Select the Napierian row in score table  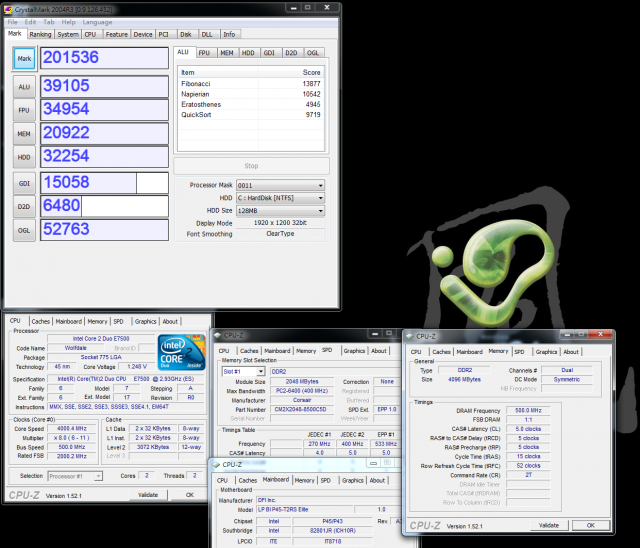[x=251, y=94]
